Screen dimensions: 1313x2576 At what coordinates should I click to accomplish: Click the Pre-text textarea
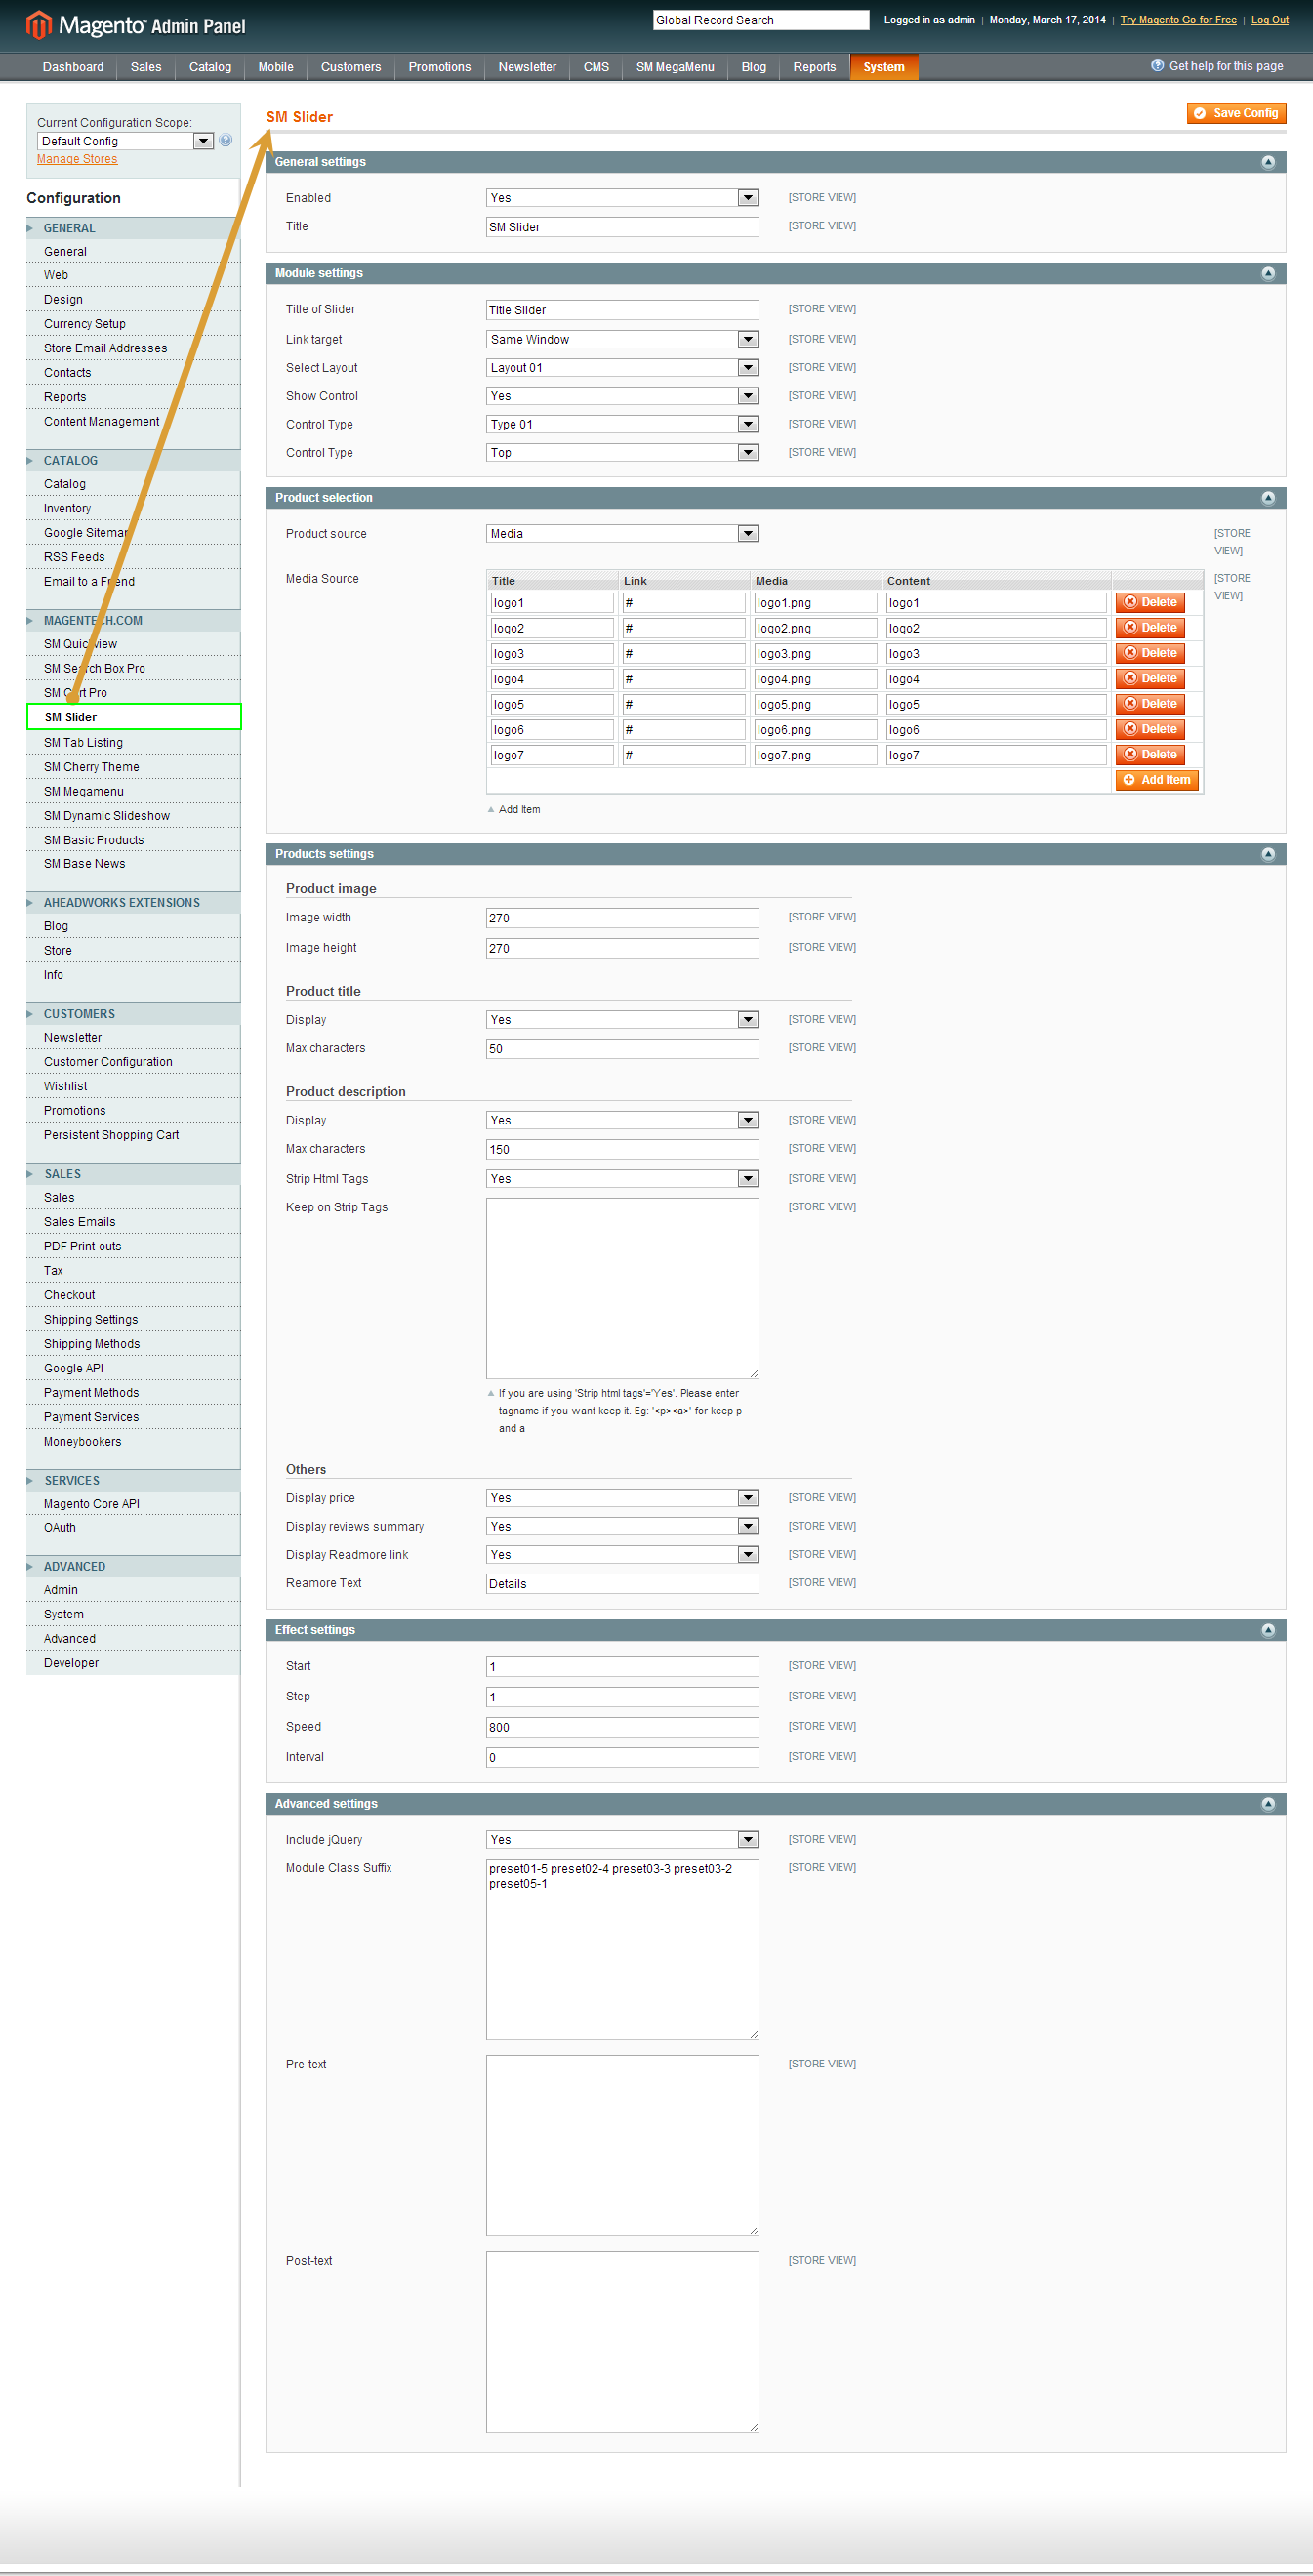coord(622,2145)
